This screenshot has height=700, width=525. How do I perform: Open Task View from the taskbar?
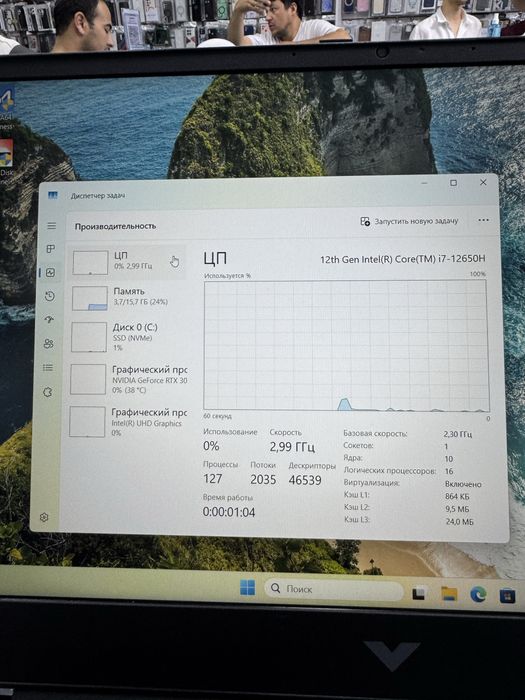[419, 592]
